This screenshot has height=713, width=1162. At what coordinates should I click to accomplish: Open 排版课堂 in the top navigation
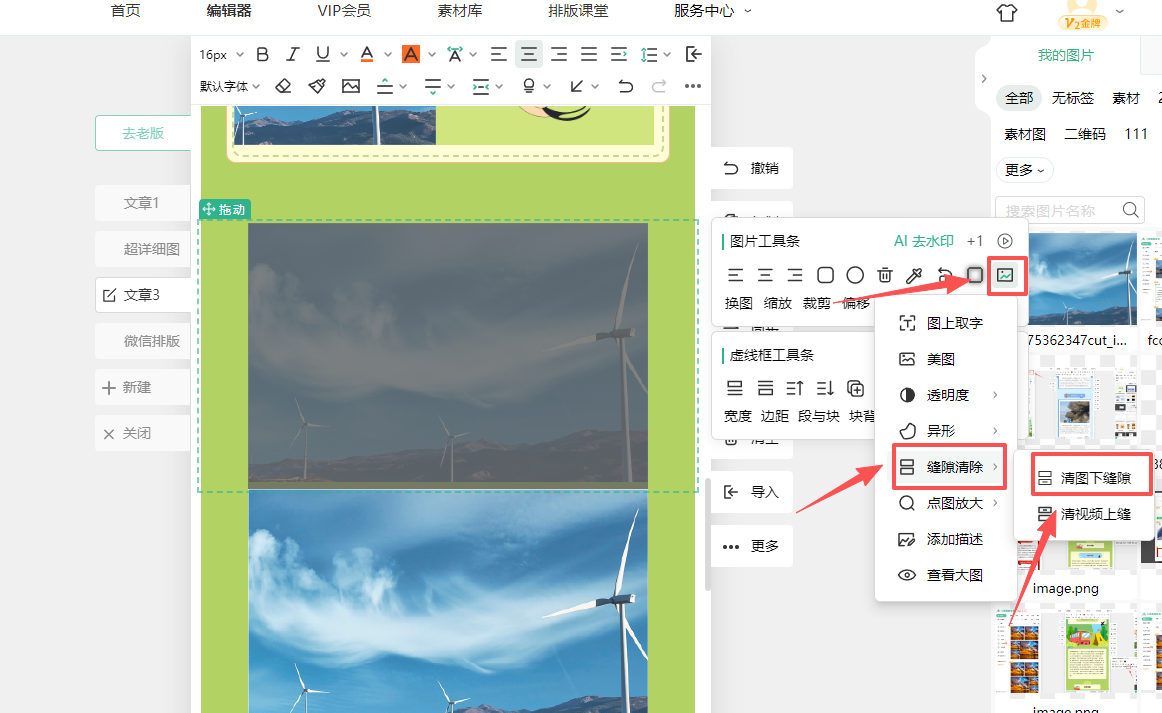click(x=578, y=10)
